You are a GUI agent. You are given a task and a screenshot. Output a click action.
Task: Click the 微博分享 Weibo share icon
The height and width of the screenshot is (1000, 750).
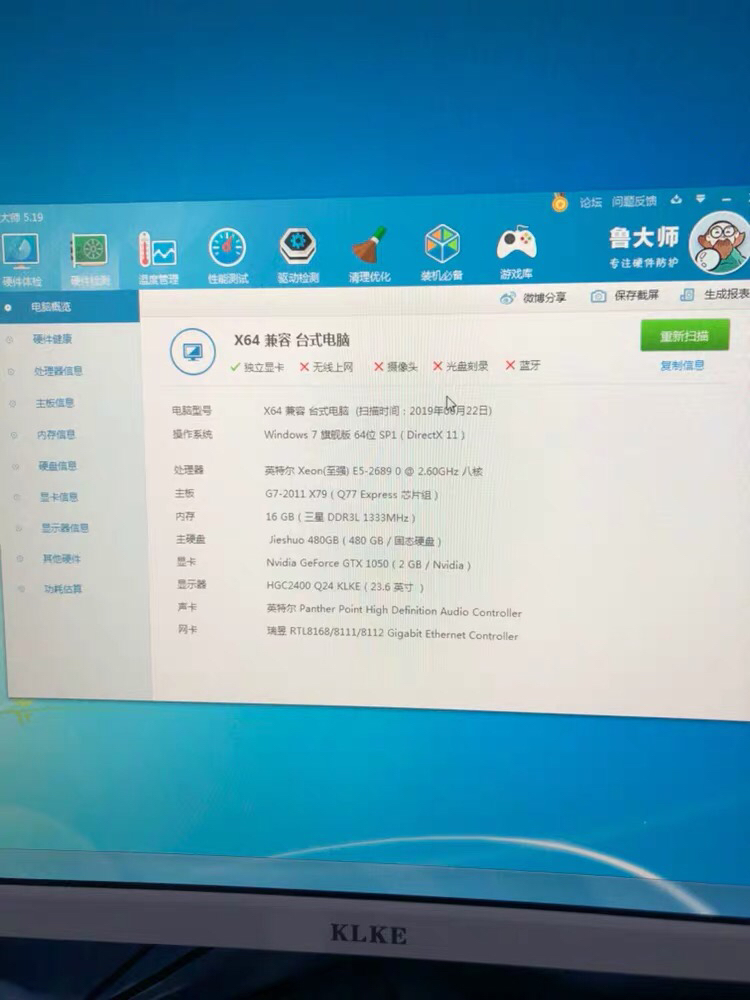508,298
